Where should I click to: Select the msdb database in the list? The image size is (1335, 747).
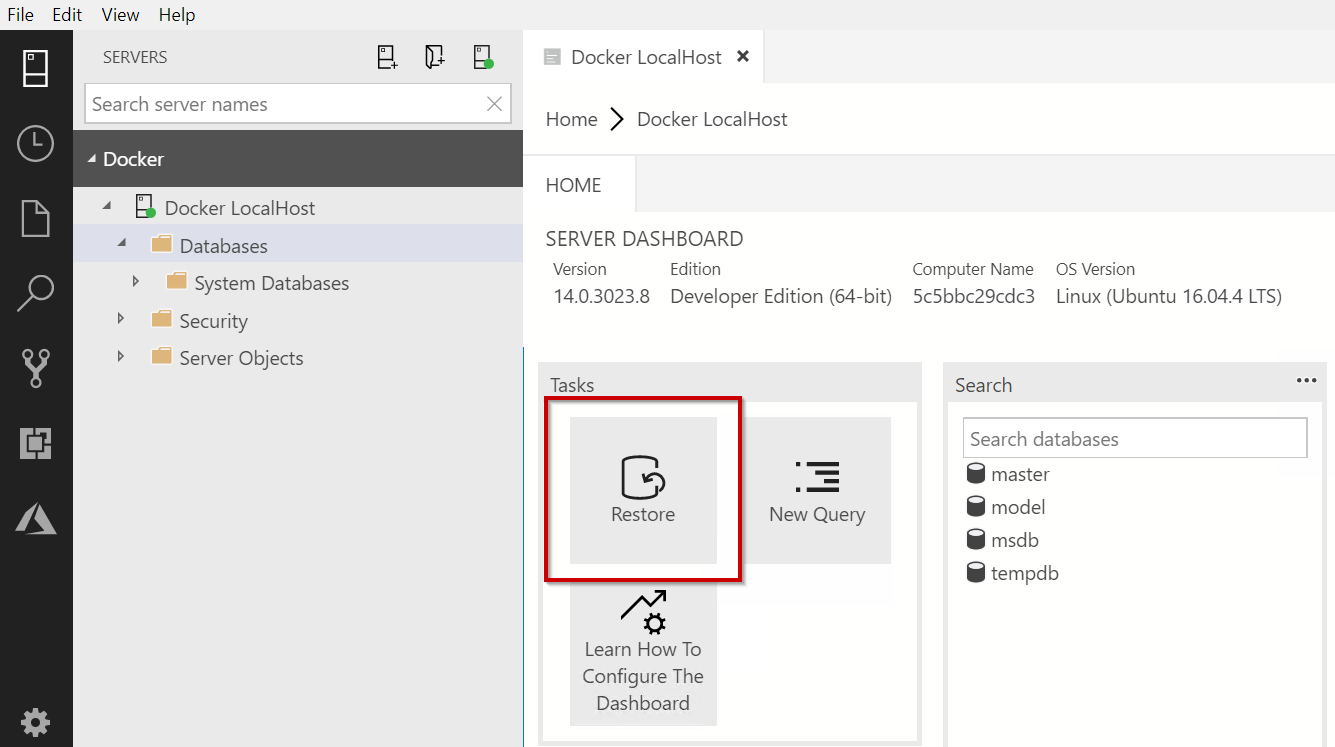[x=1014, y=540]
